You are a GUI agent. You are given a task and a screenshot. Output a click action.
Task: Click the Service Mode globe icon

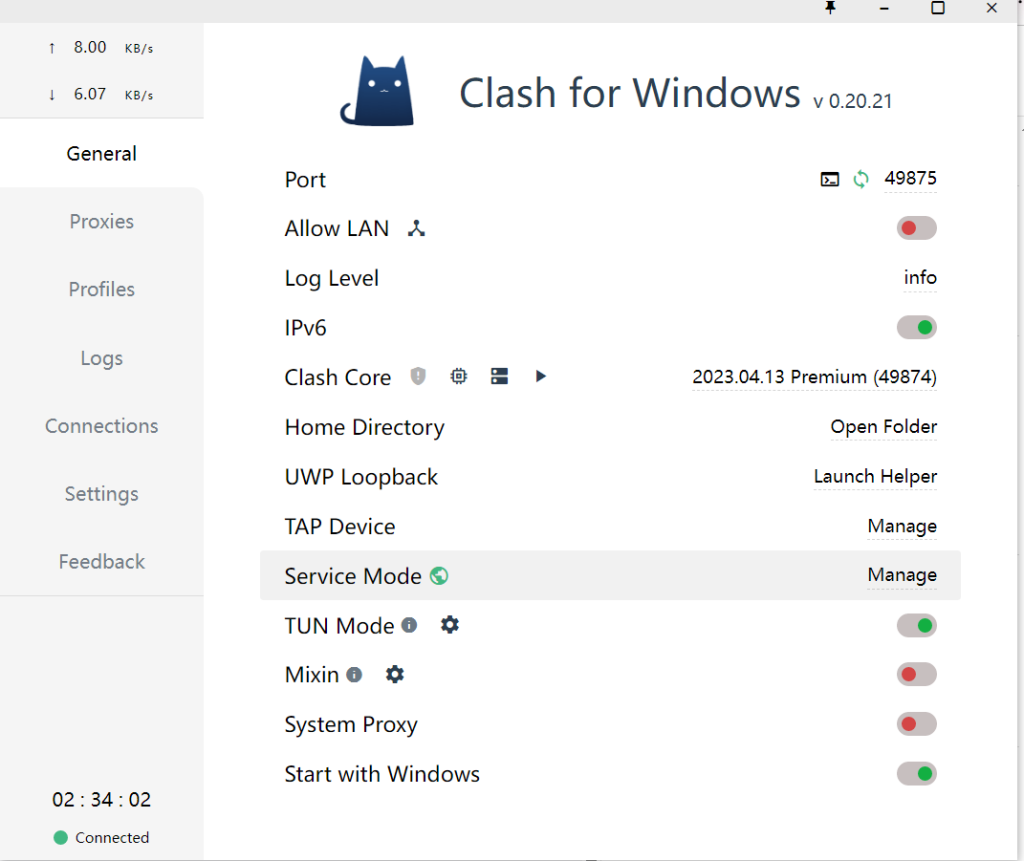pyautogui.click(x=439, y=576)
